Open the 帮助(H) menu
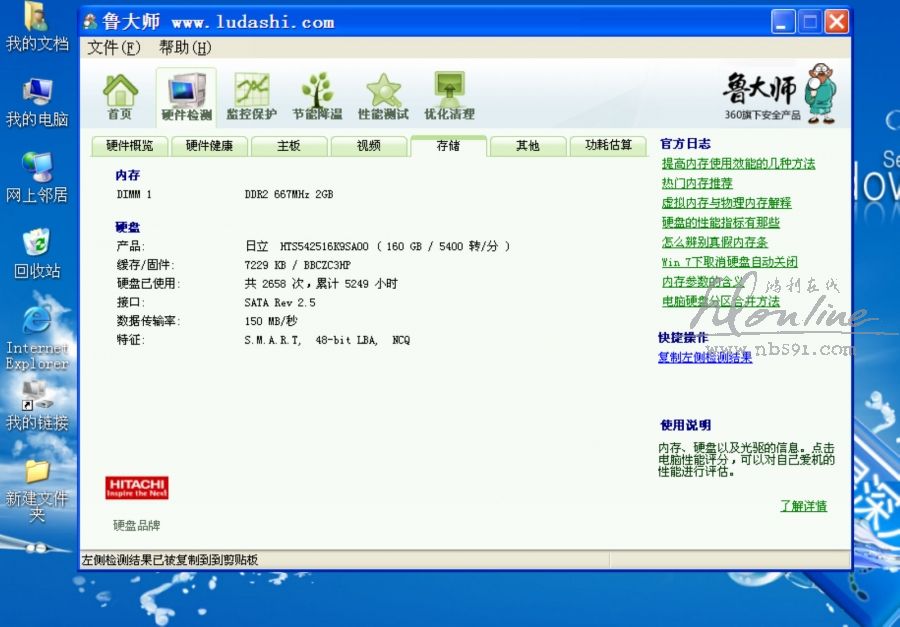This screenshot has width=900, height=627. (x=185, y=48)
